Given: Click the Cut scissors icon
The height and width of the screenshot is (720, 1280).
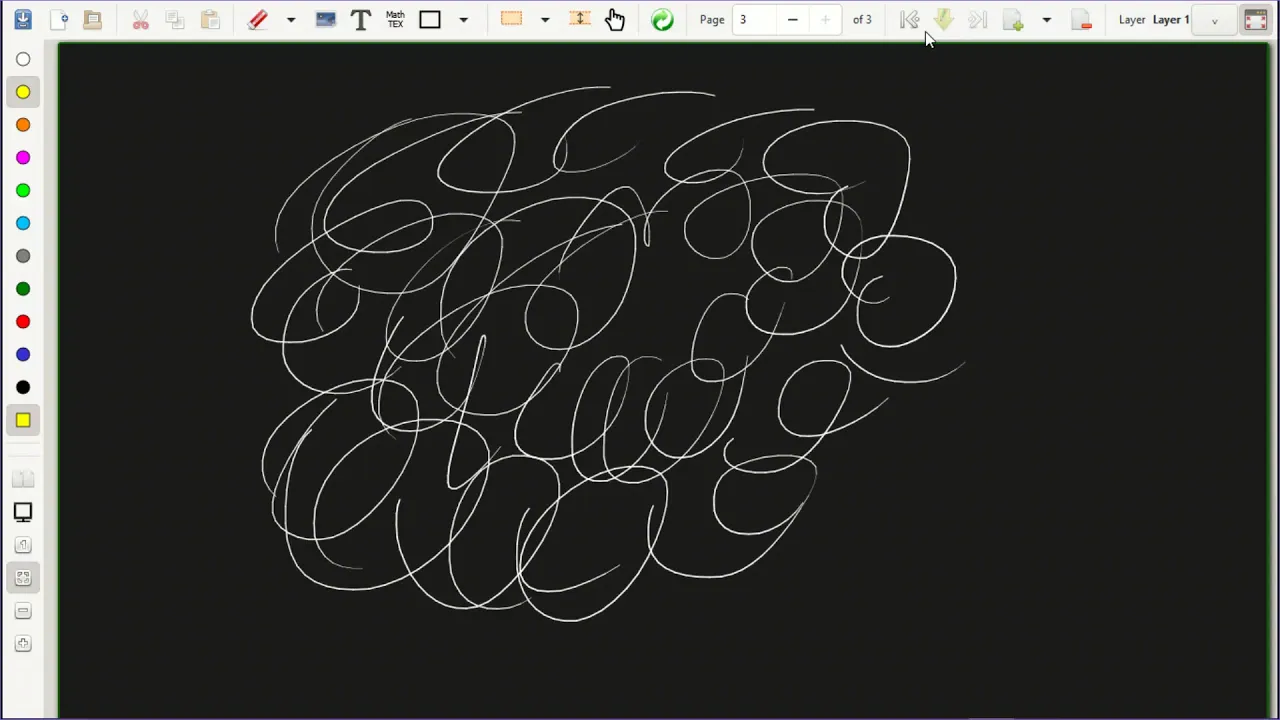Looking at the screenshot, I should (x=141, y=19).
